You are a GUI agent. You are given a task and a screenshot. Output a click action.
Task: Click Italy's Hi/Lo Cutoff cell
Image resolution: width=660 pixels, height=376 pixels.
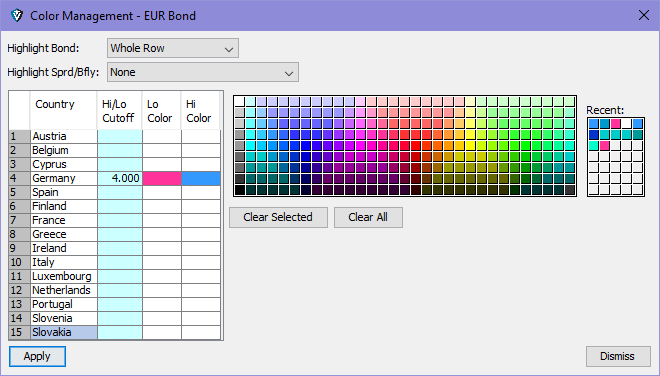[x=120, y=262]
